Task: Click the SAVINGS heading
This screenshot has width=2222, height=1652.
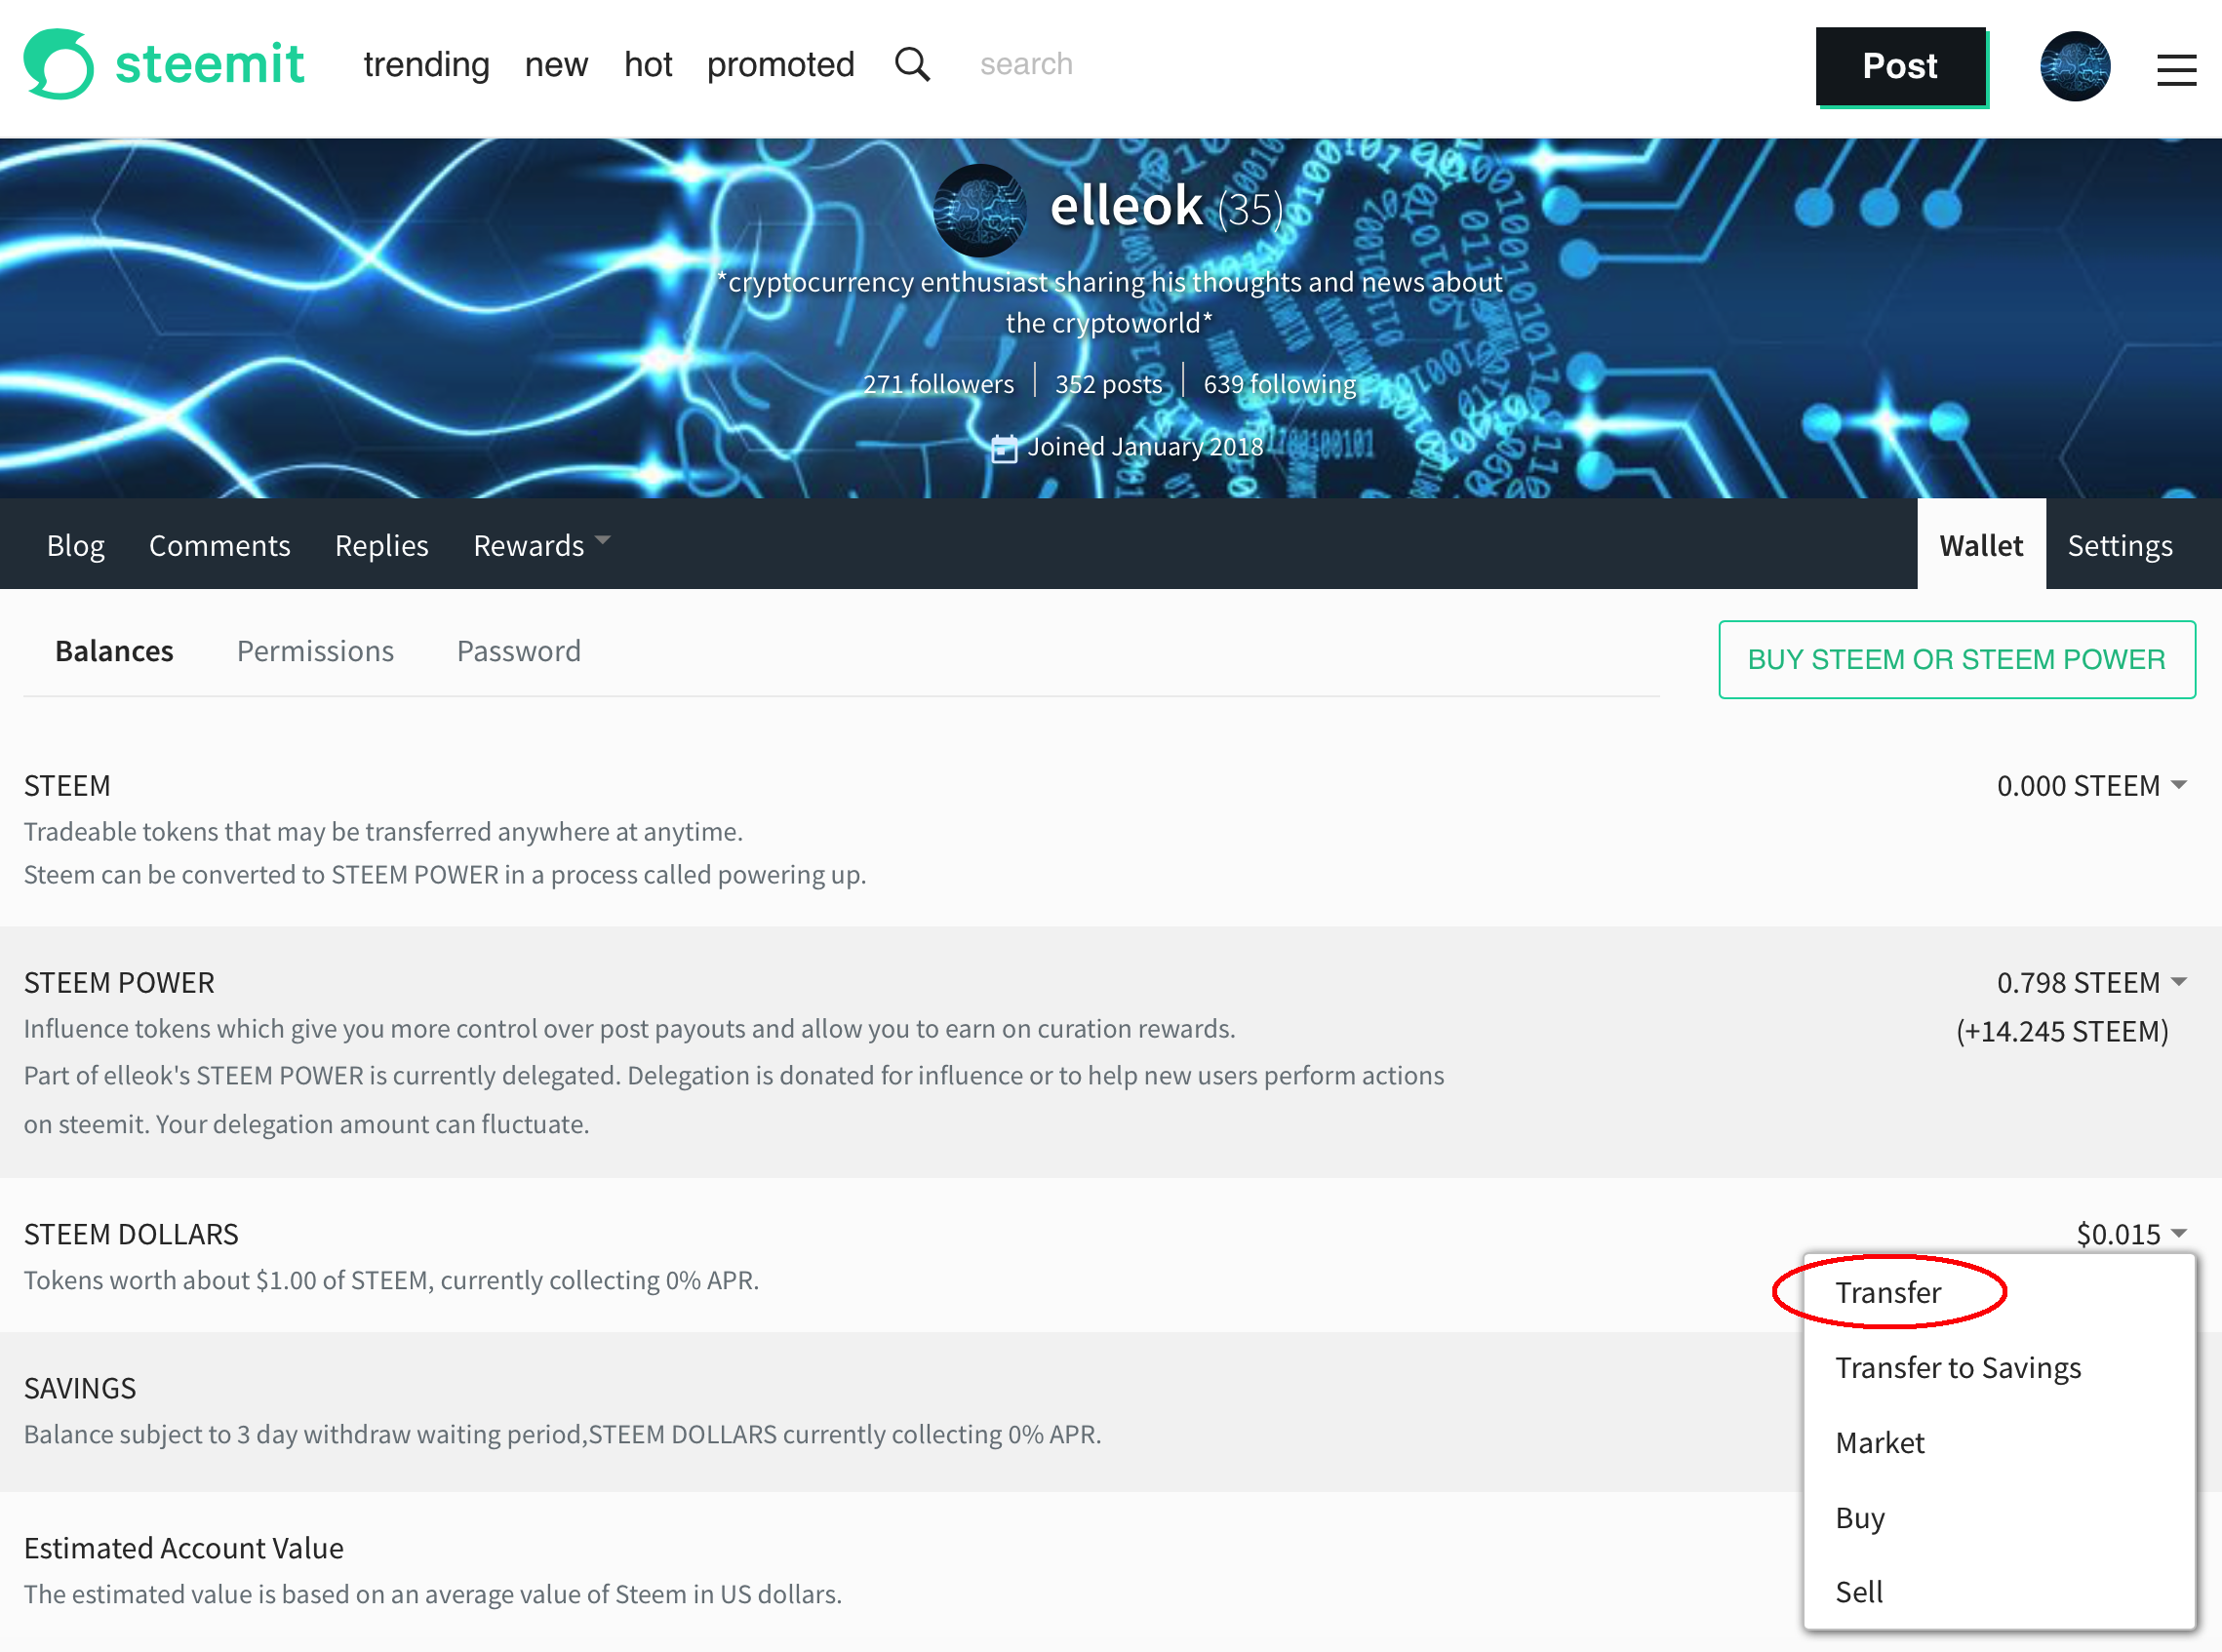Action: pos(80,1388)
